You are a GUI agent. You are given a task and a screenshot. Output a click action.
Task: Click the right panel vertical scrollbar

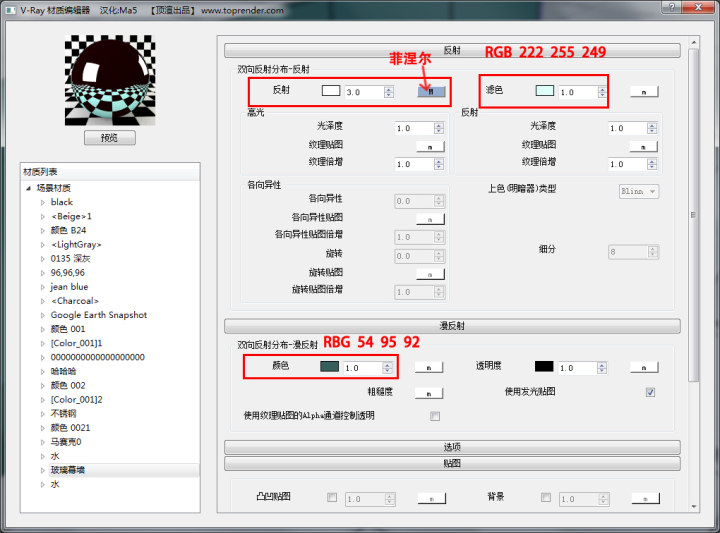693,215
